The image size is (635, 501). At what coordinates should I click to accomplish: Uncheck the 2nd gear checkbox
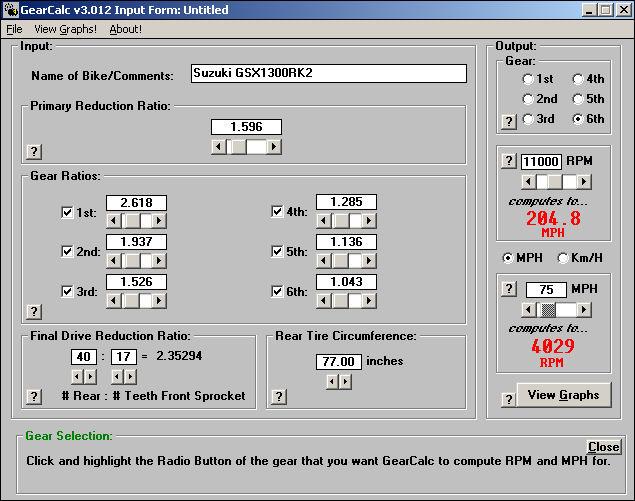pyautogui.click(x=67, y=252)
